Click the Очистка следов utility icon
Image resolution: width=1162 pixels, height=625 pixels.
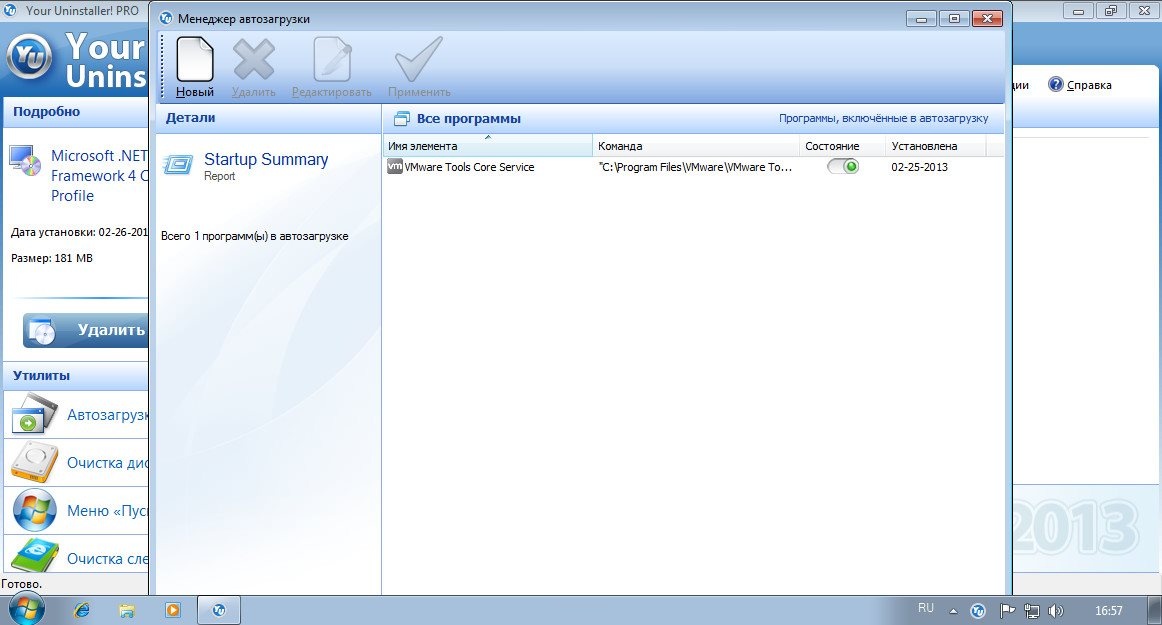point(34,555)
